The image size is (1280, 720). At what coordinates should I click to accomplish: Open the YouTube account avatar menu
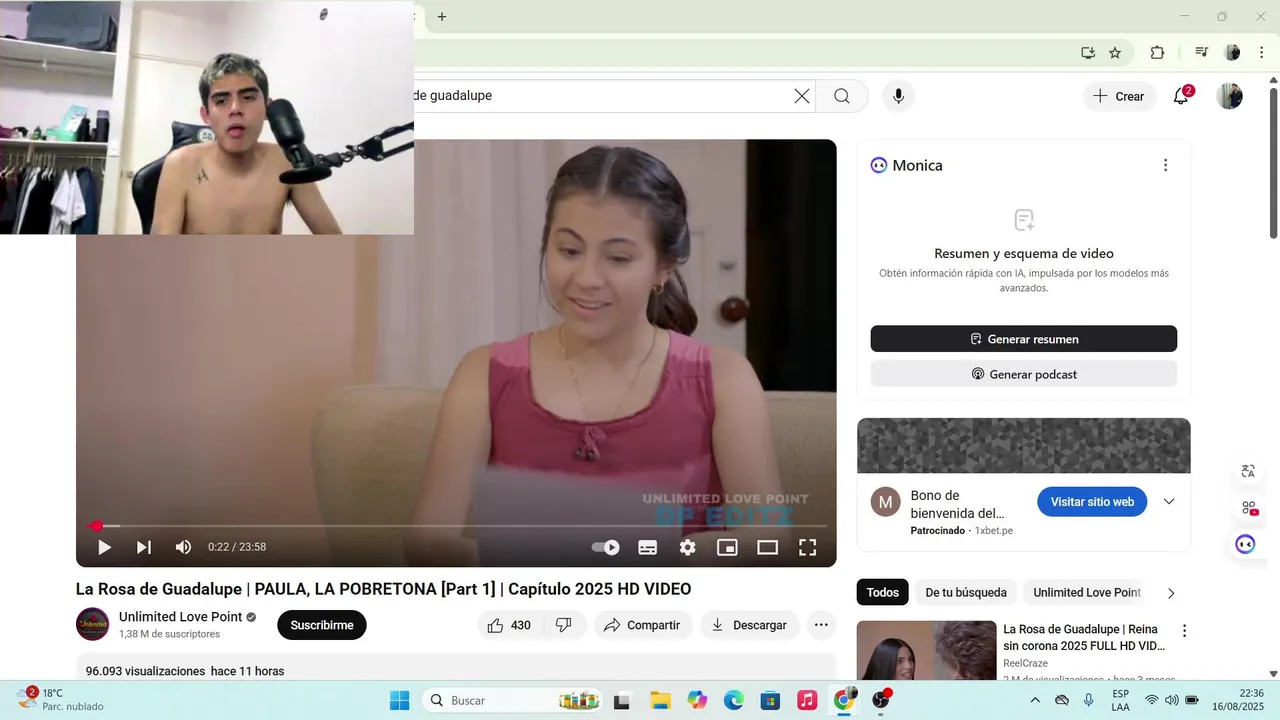(x=1230, y=96)
